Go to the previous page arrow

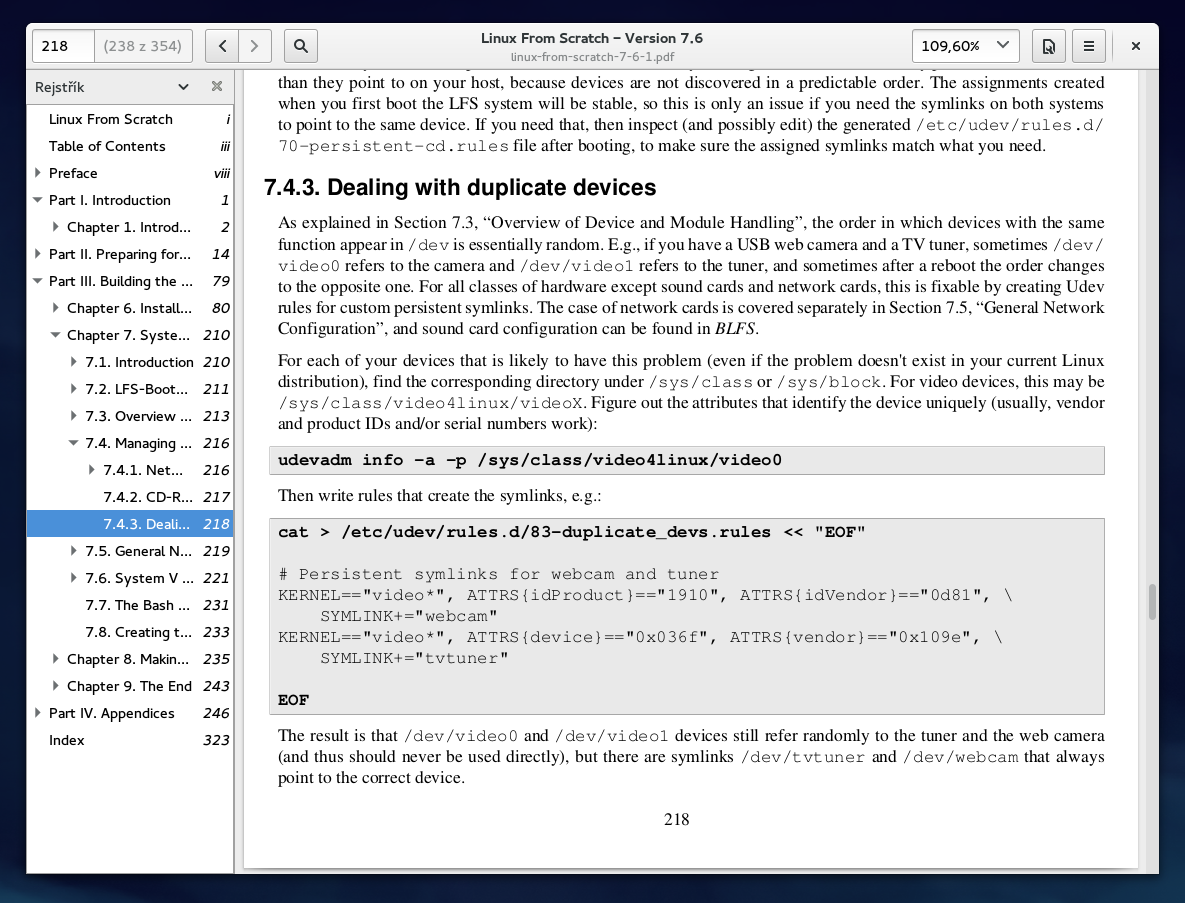point(222,46)
